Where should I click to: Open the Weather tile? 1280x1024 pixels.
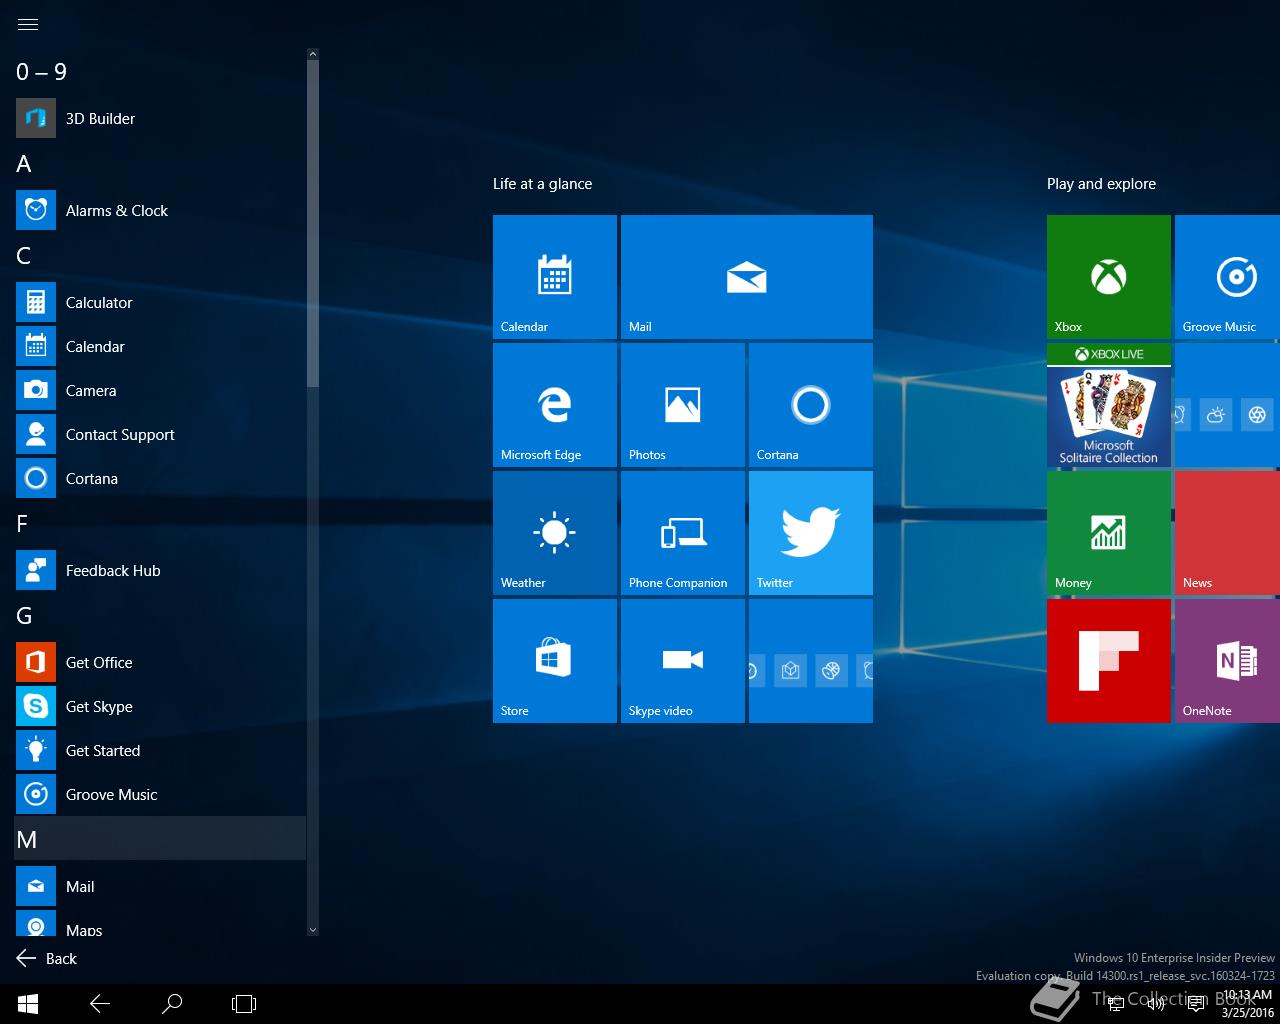point(555,533)
